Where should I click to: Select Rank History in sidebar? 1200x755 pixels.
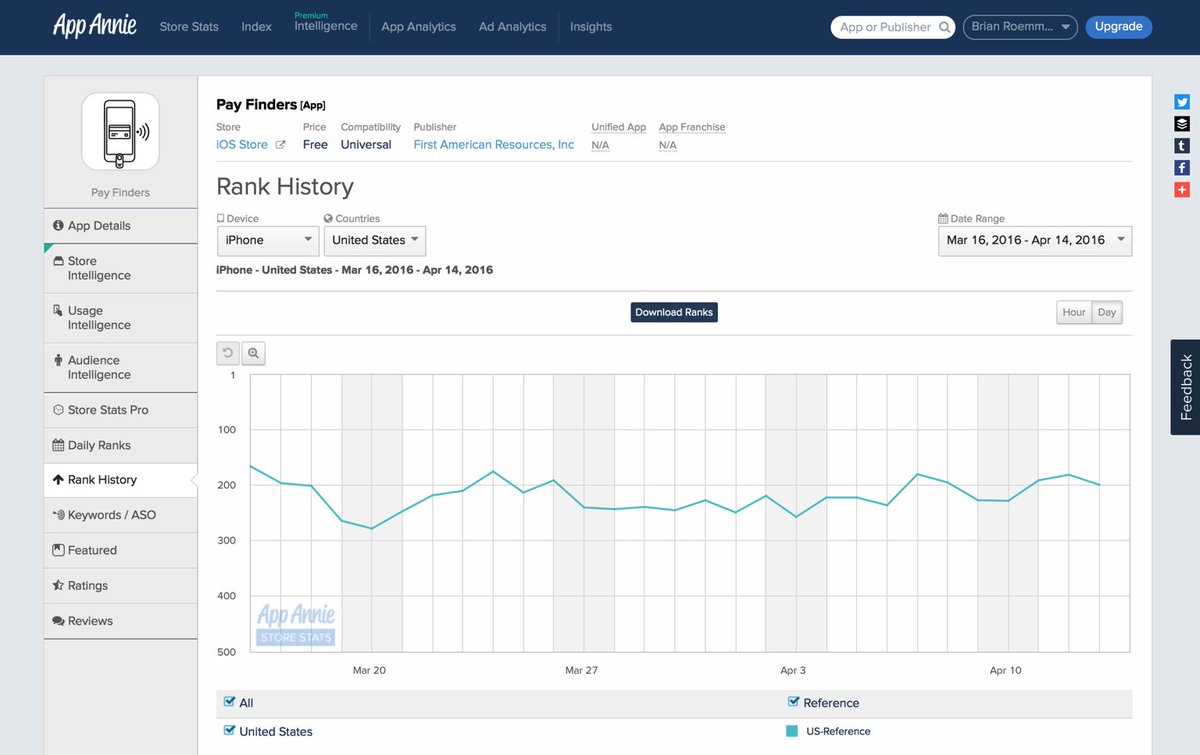(x=121, y=480)
